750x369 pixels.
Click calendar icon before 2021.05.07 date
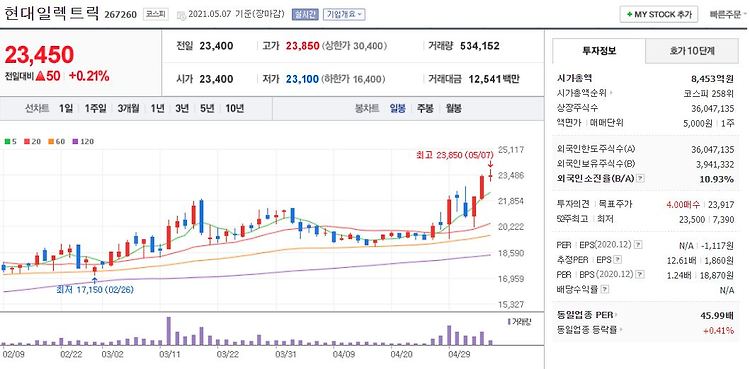pyautogui.click(x=181, y=15)
